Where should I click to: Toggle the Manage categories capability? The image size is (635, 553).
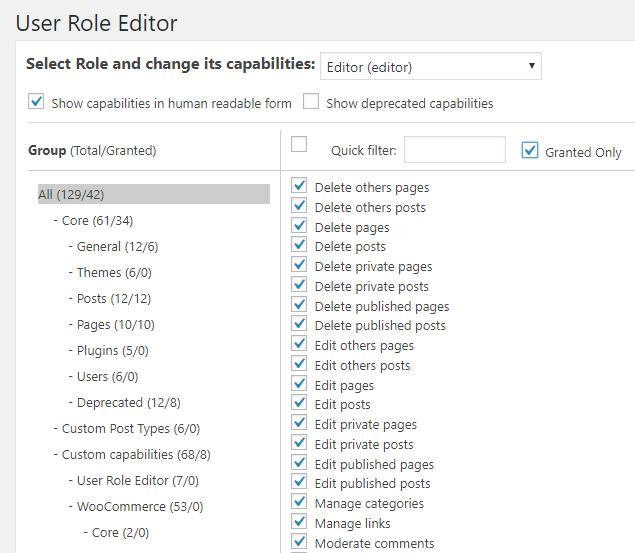(299, 502)
